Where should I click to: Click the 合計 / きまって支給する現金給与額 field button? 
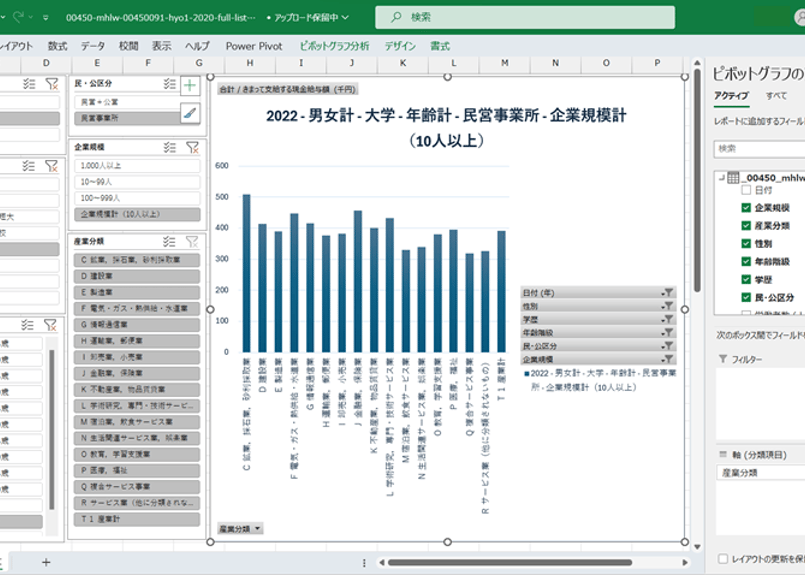[288, 89]
